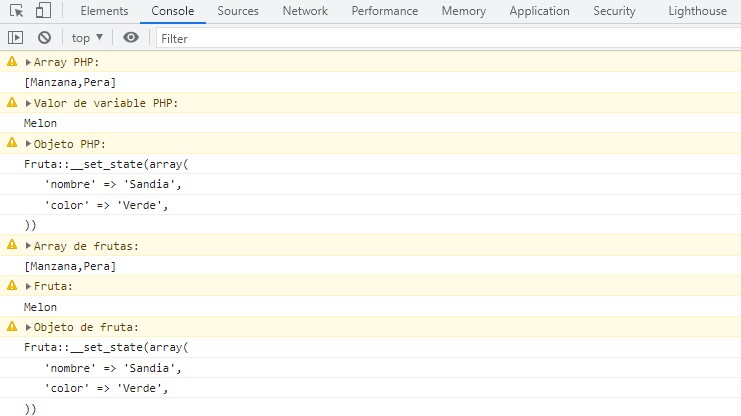This screenshot has width=741, height=416.
Task: Expand the Array PHP warning message
Action: (28, 62)
